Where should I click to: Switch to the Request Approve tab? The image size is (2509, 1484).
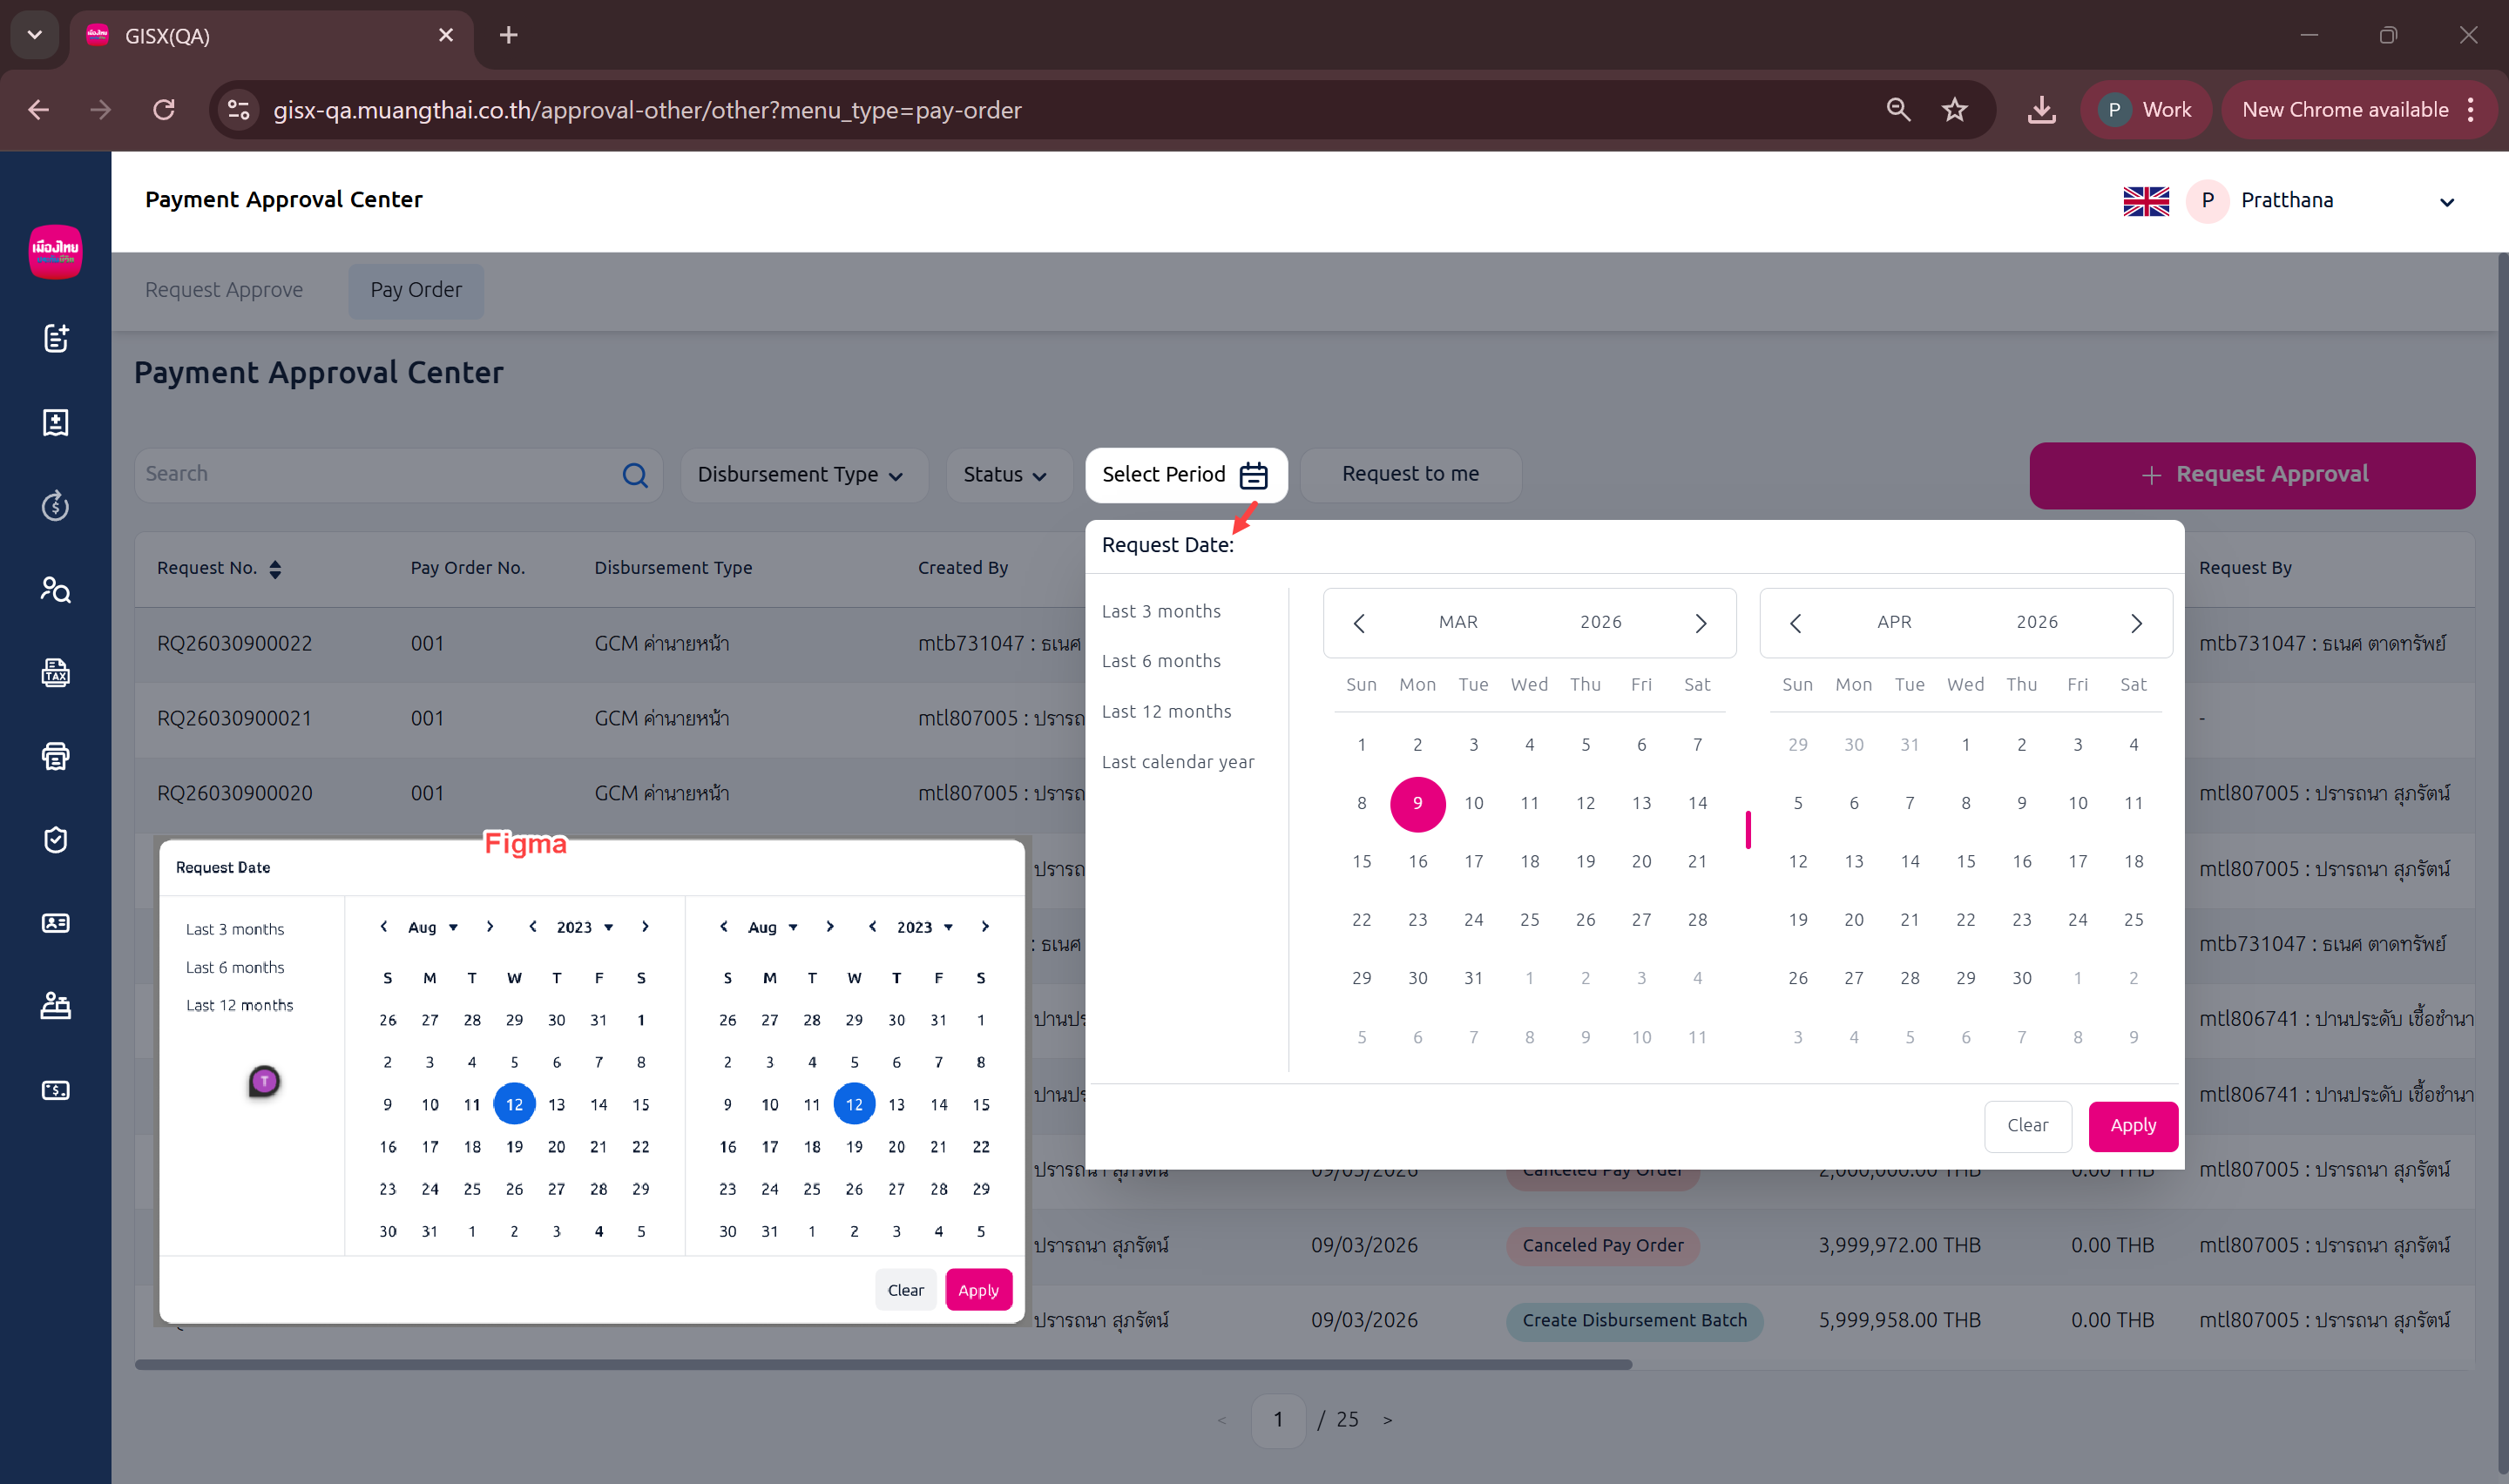224,290
